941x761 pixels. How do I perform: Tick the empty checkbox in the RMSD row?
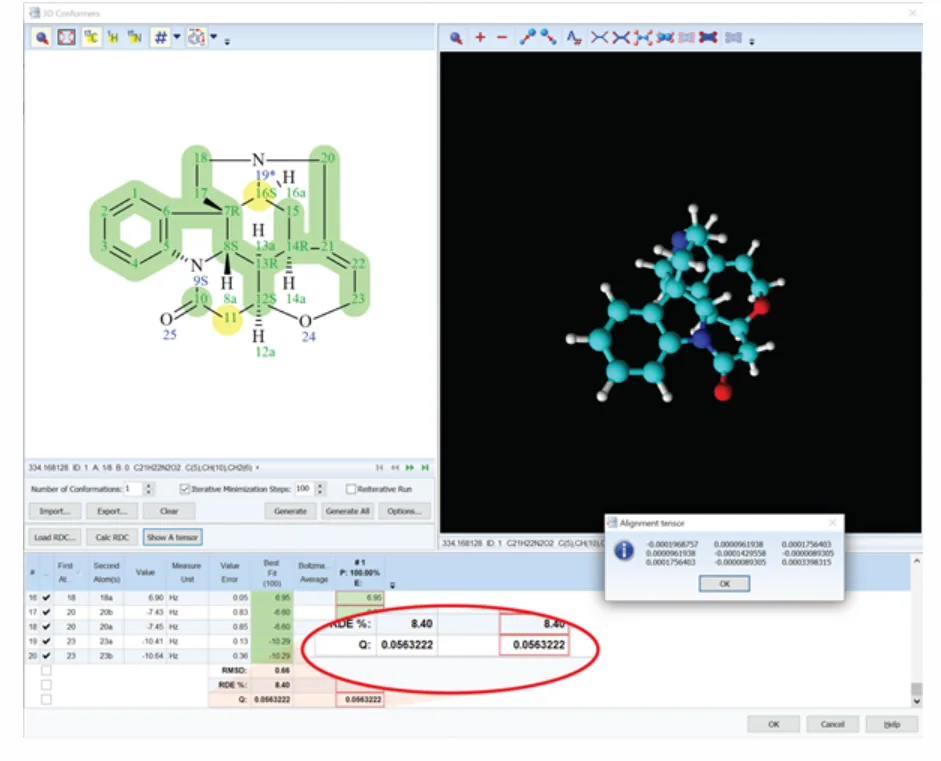pos(46,670)
